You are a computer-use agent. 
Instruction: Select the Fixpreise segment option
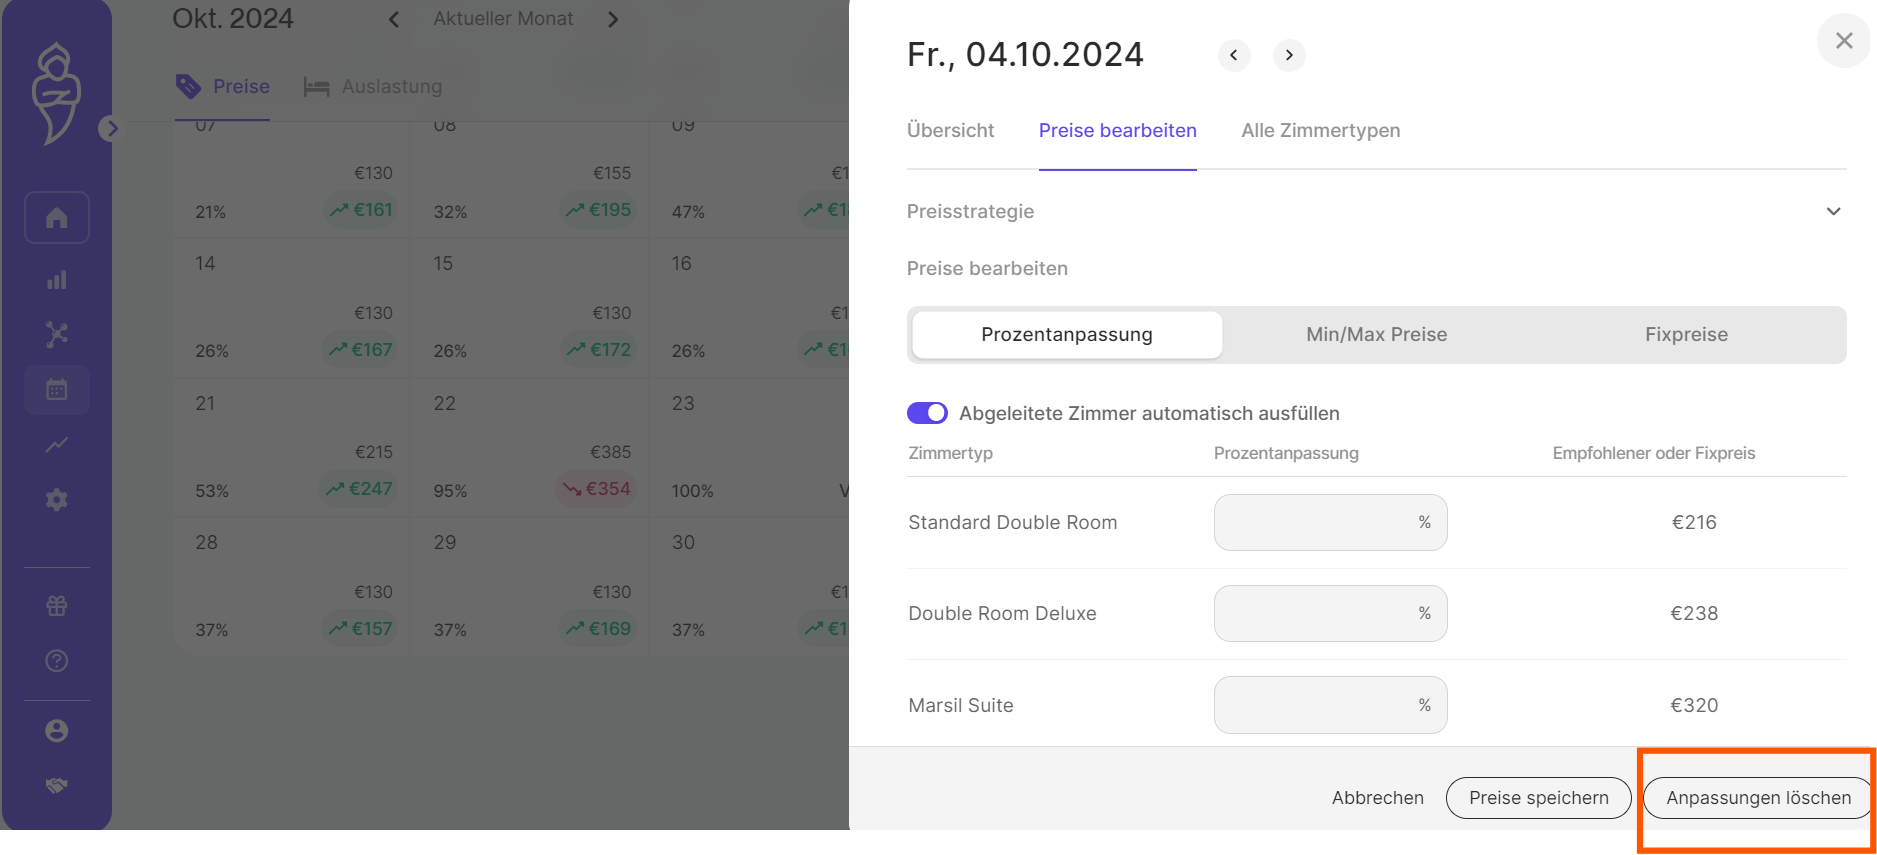click(1686, 335)
